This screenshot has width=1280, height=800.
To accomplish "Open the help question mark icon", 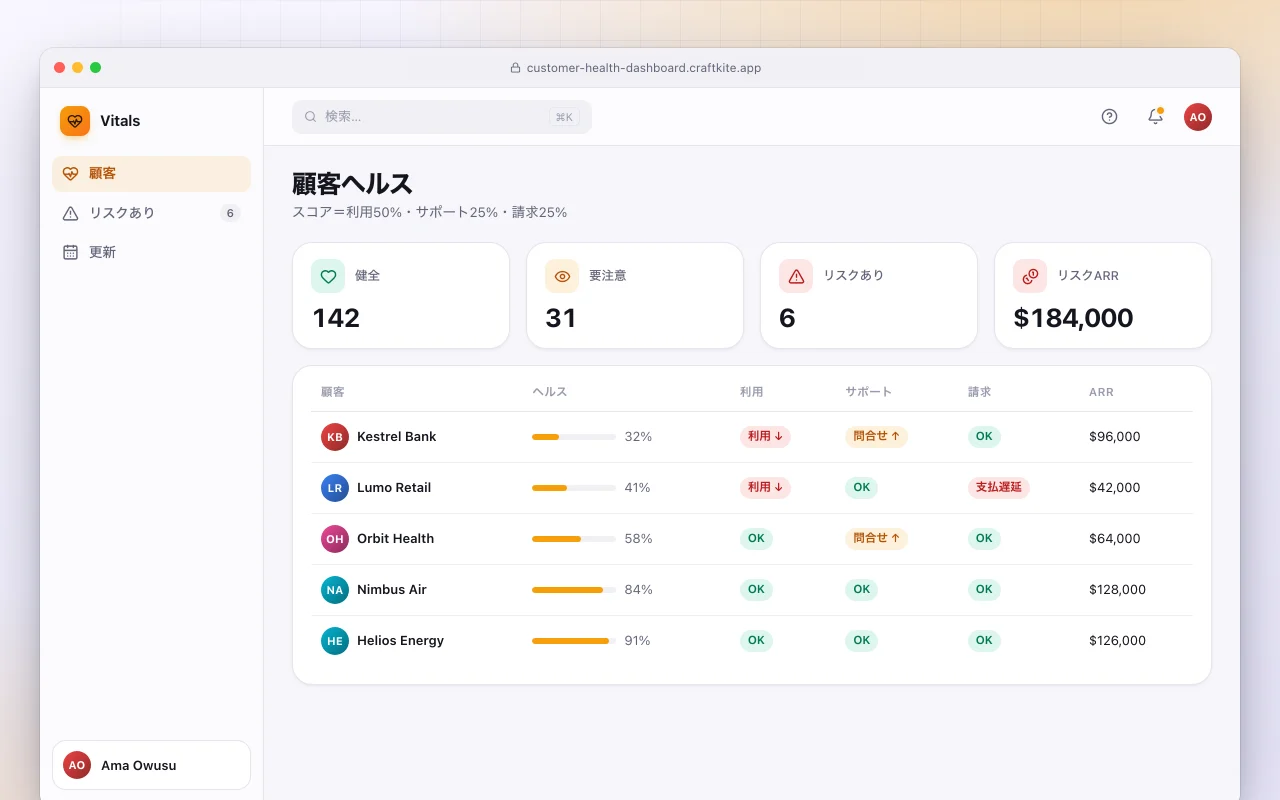I will click(x=1109, y=117).
